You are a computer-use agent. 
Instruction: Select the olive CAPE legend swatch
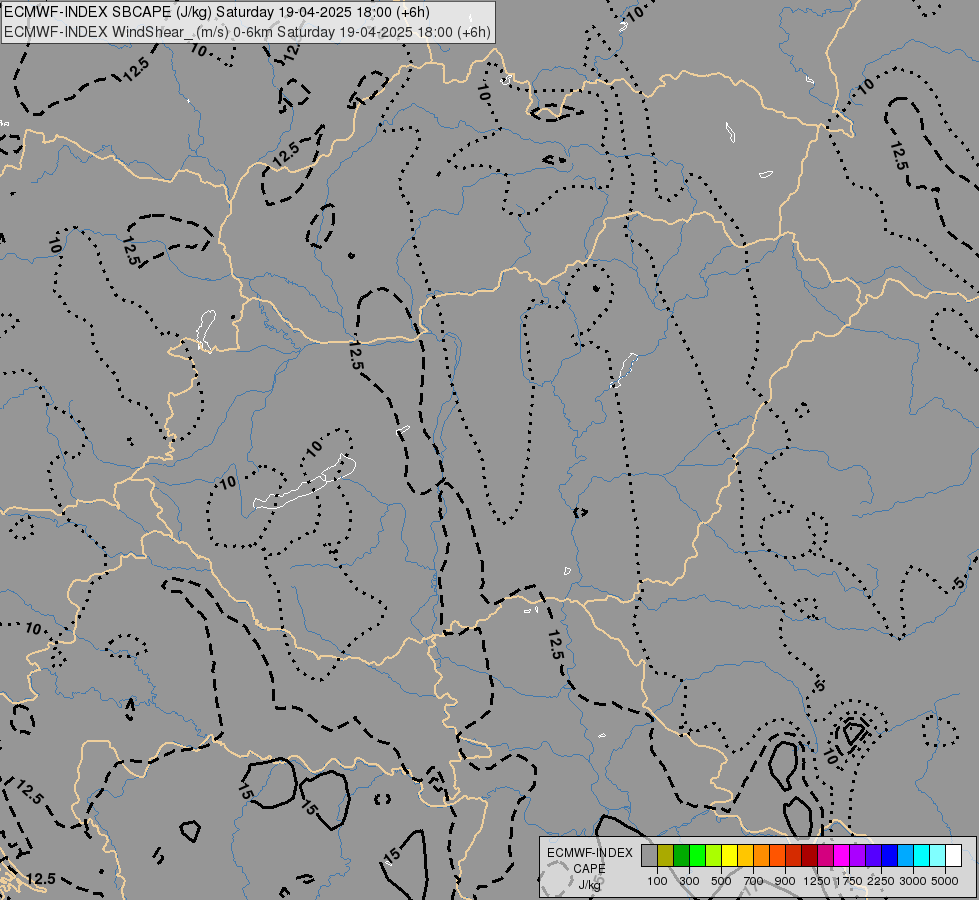pyautogui.click(x=666, y=856)
